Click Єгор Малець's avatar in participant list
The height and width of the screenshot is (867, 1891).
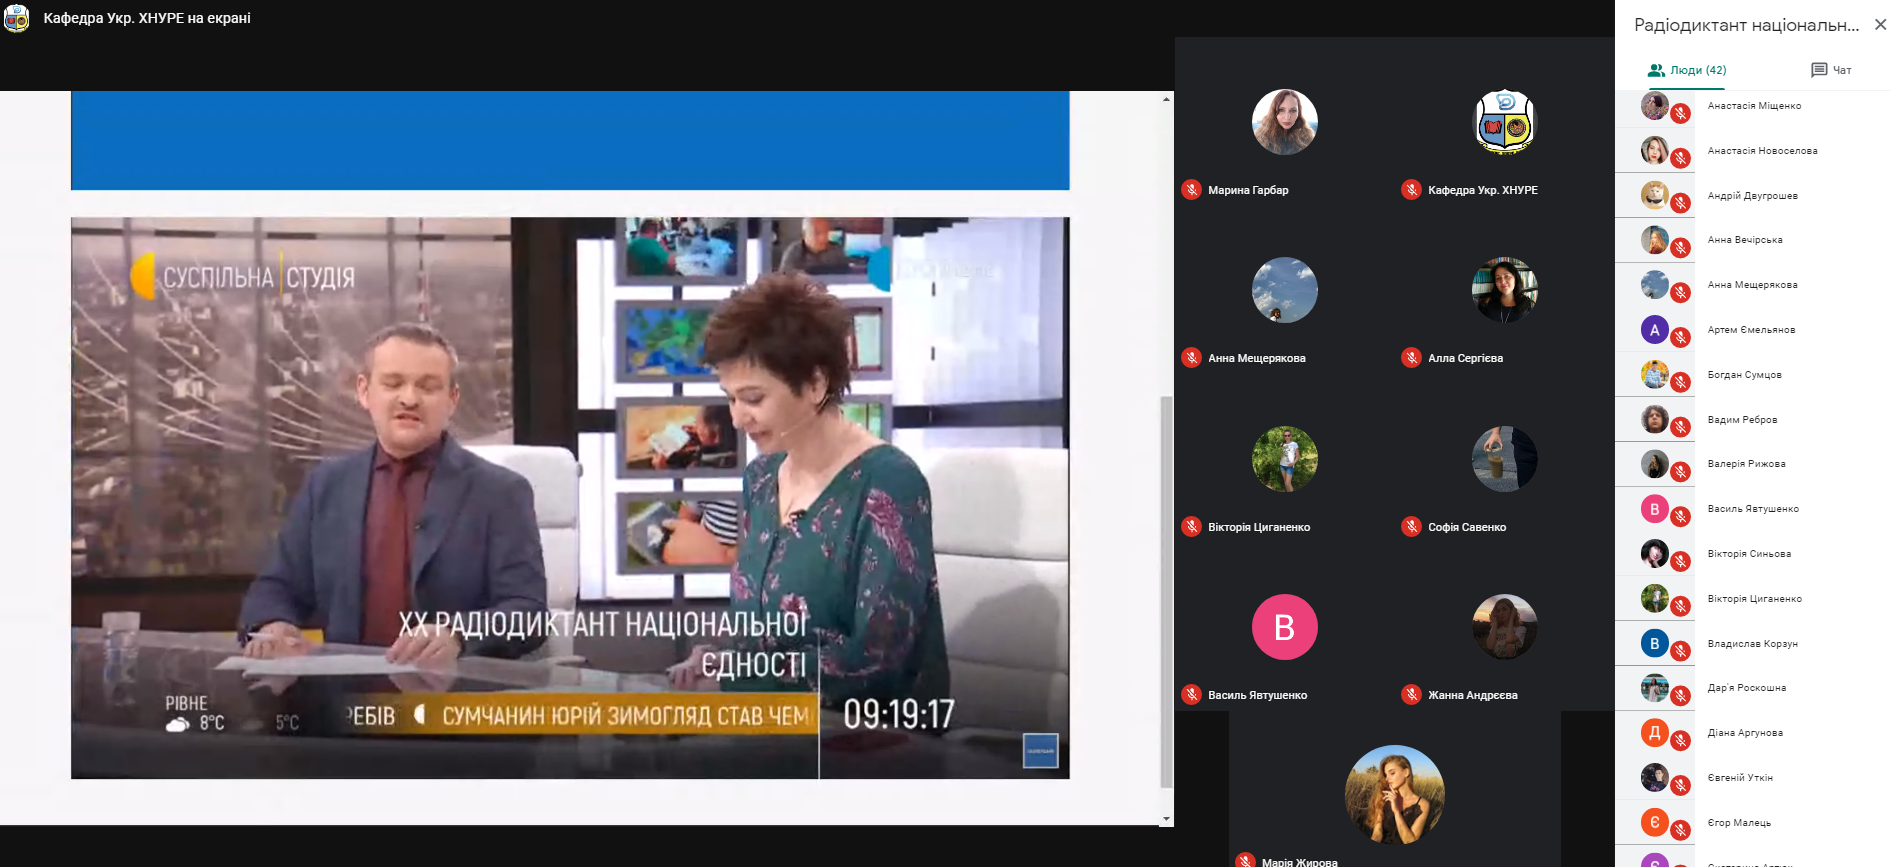1654,822
